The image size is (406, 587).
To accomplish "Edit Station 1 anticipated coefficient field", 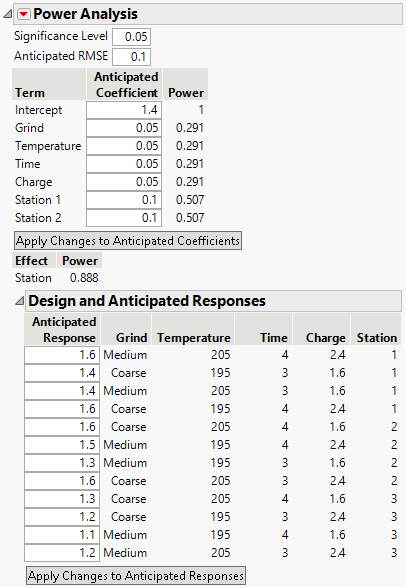I will [x=124, y=200].
